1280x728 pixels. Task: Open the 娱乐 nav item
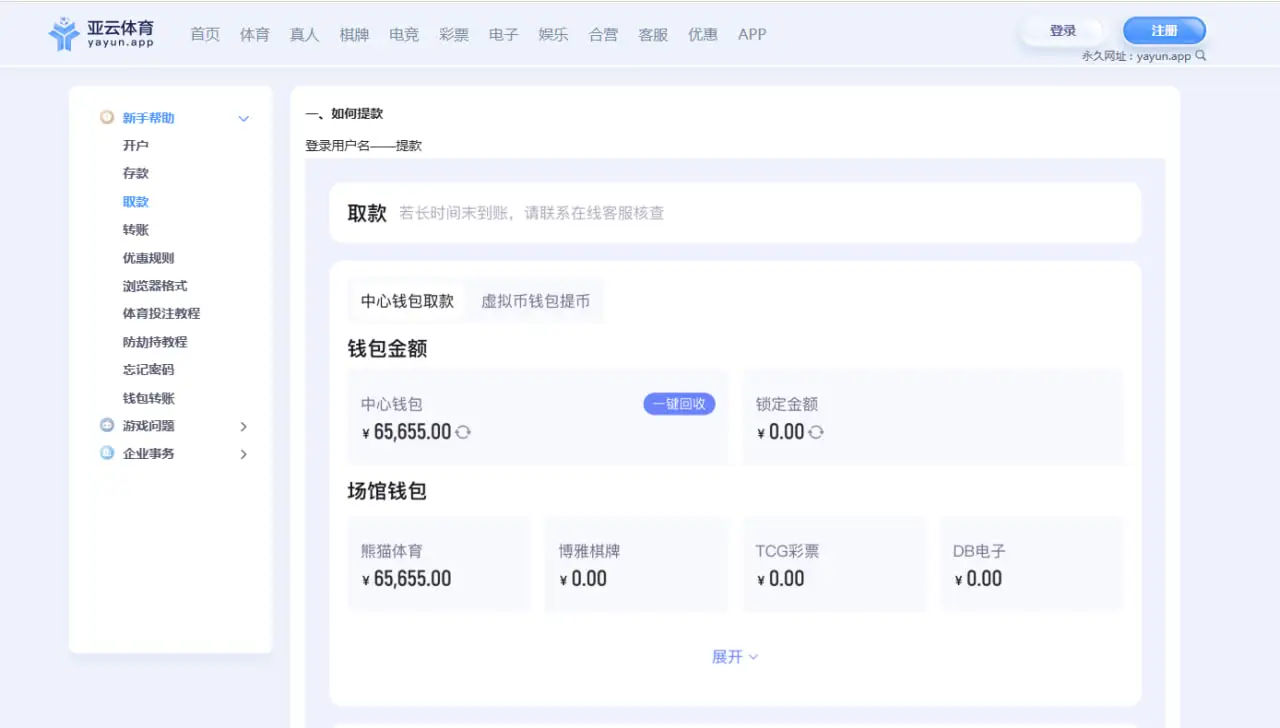553,34
